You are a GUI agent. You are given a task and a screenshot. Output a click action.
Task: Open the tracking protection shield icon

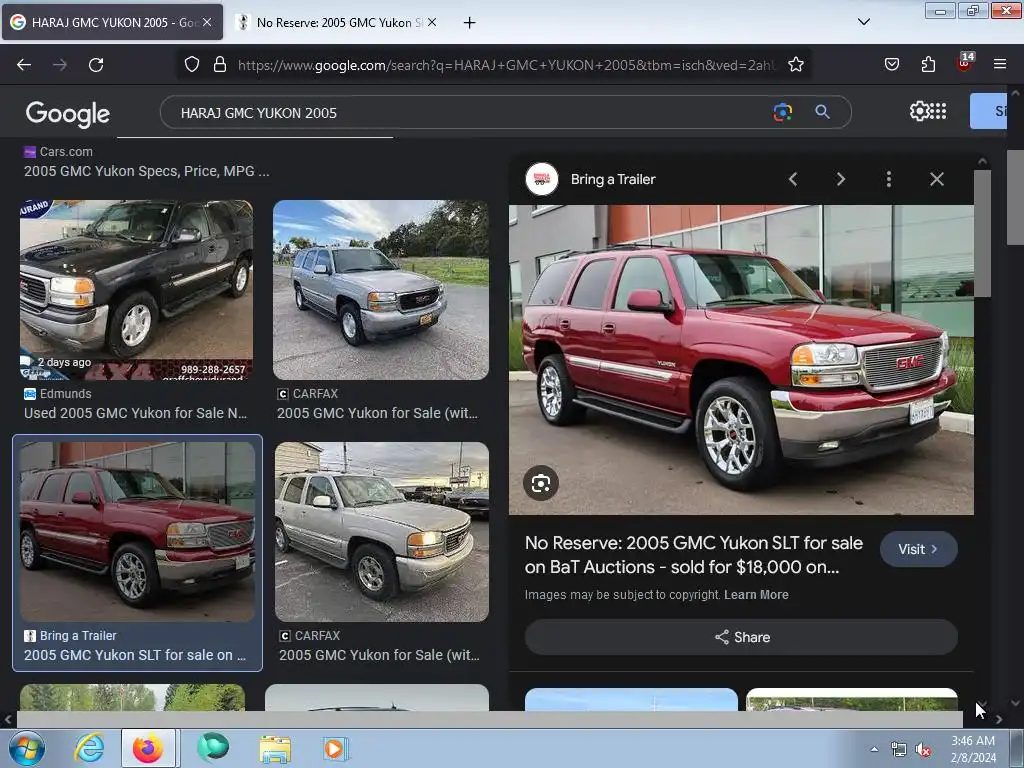[x=191, y=65]
